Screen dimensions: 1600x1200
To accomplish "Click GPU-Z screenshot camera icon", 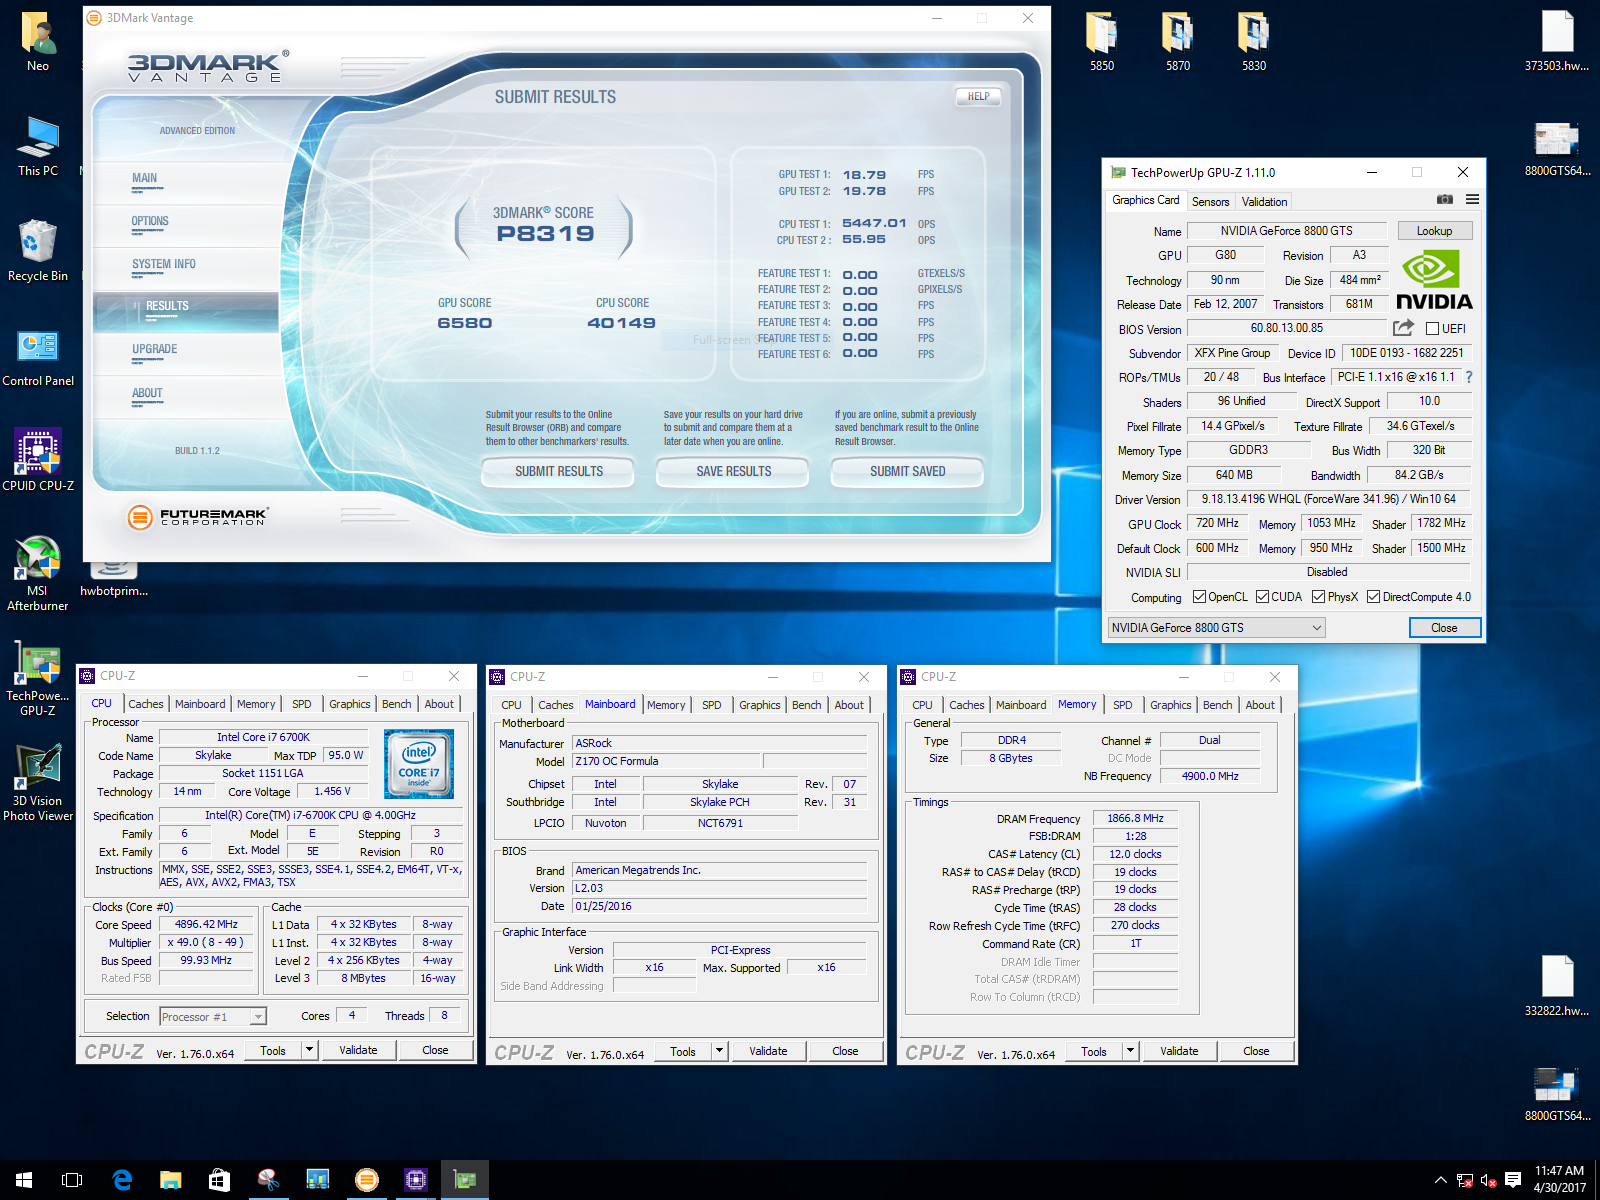I will (x=1445, y=200).
